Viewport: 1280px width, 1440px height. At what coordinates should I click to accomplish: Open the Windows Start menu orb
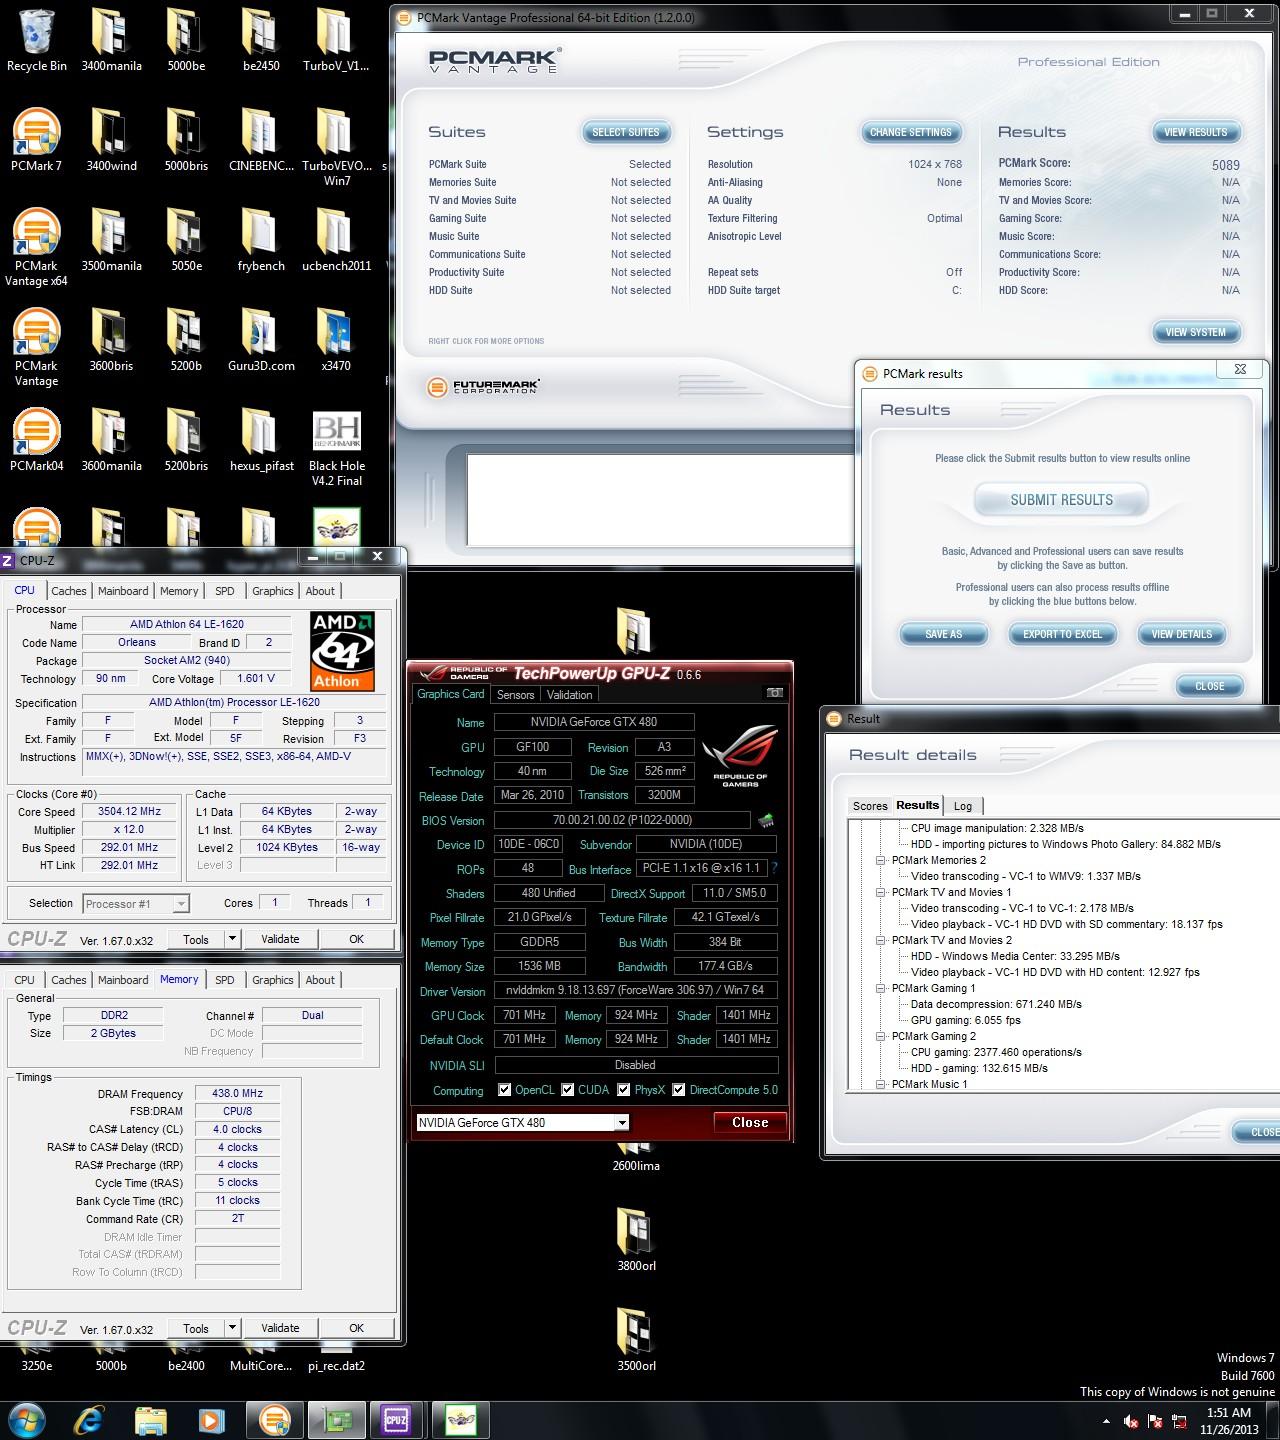point(27,1420)
